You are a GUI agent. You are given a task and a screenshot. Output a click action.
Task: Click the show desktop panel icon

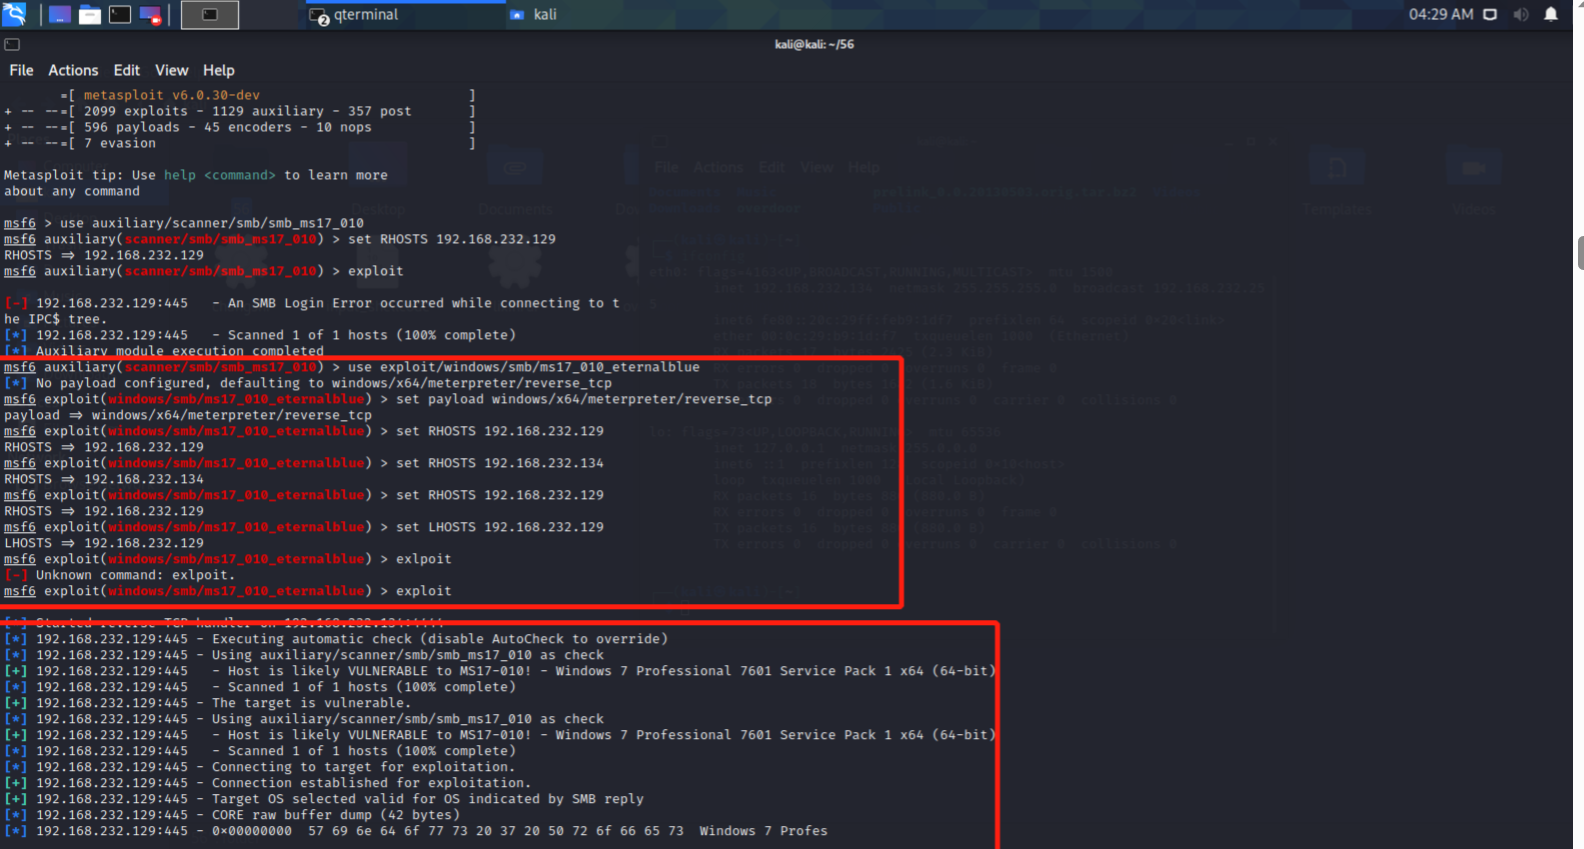(60, 15)
